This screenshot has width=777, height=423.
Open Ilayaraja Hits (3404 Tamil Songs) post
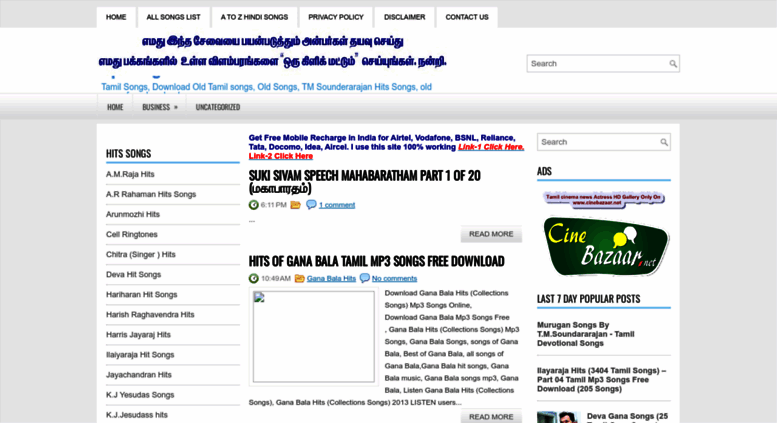click(x=602, y=380)
